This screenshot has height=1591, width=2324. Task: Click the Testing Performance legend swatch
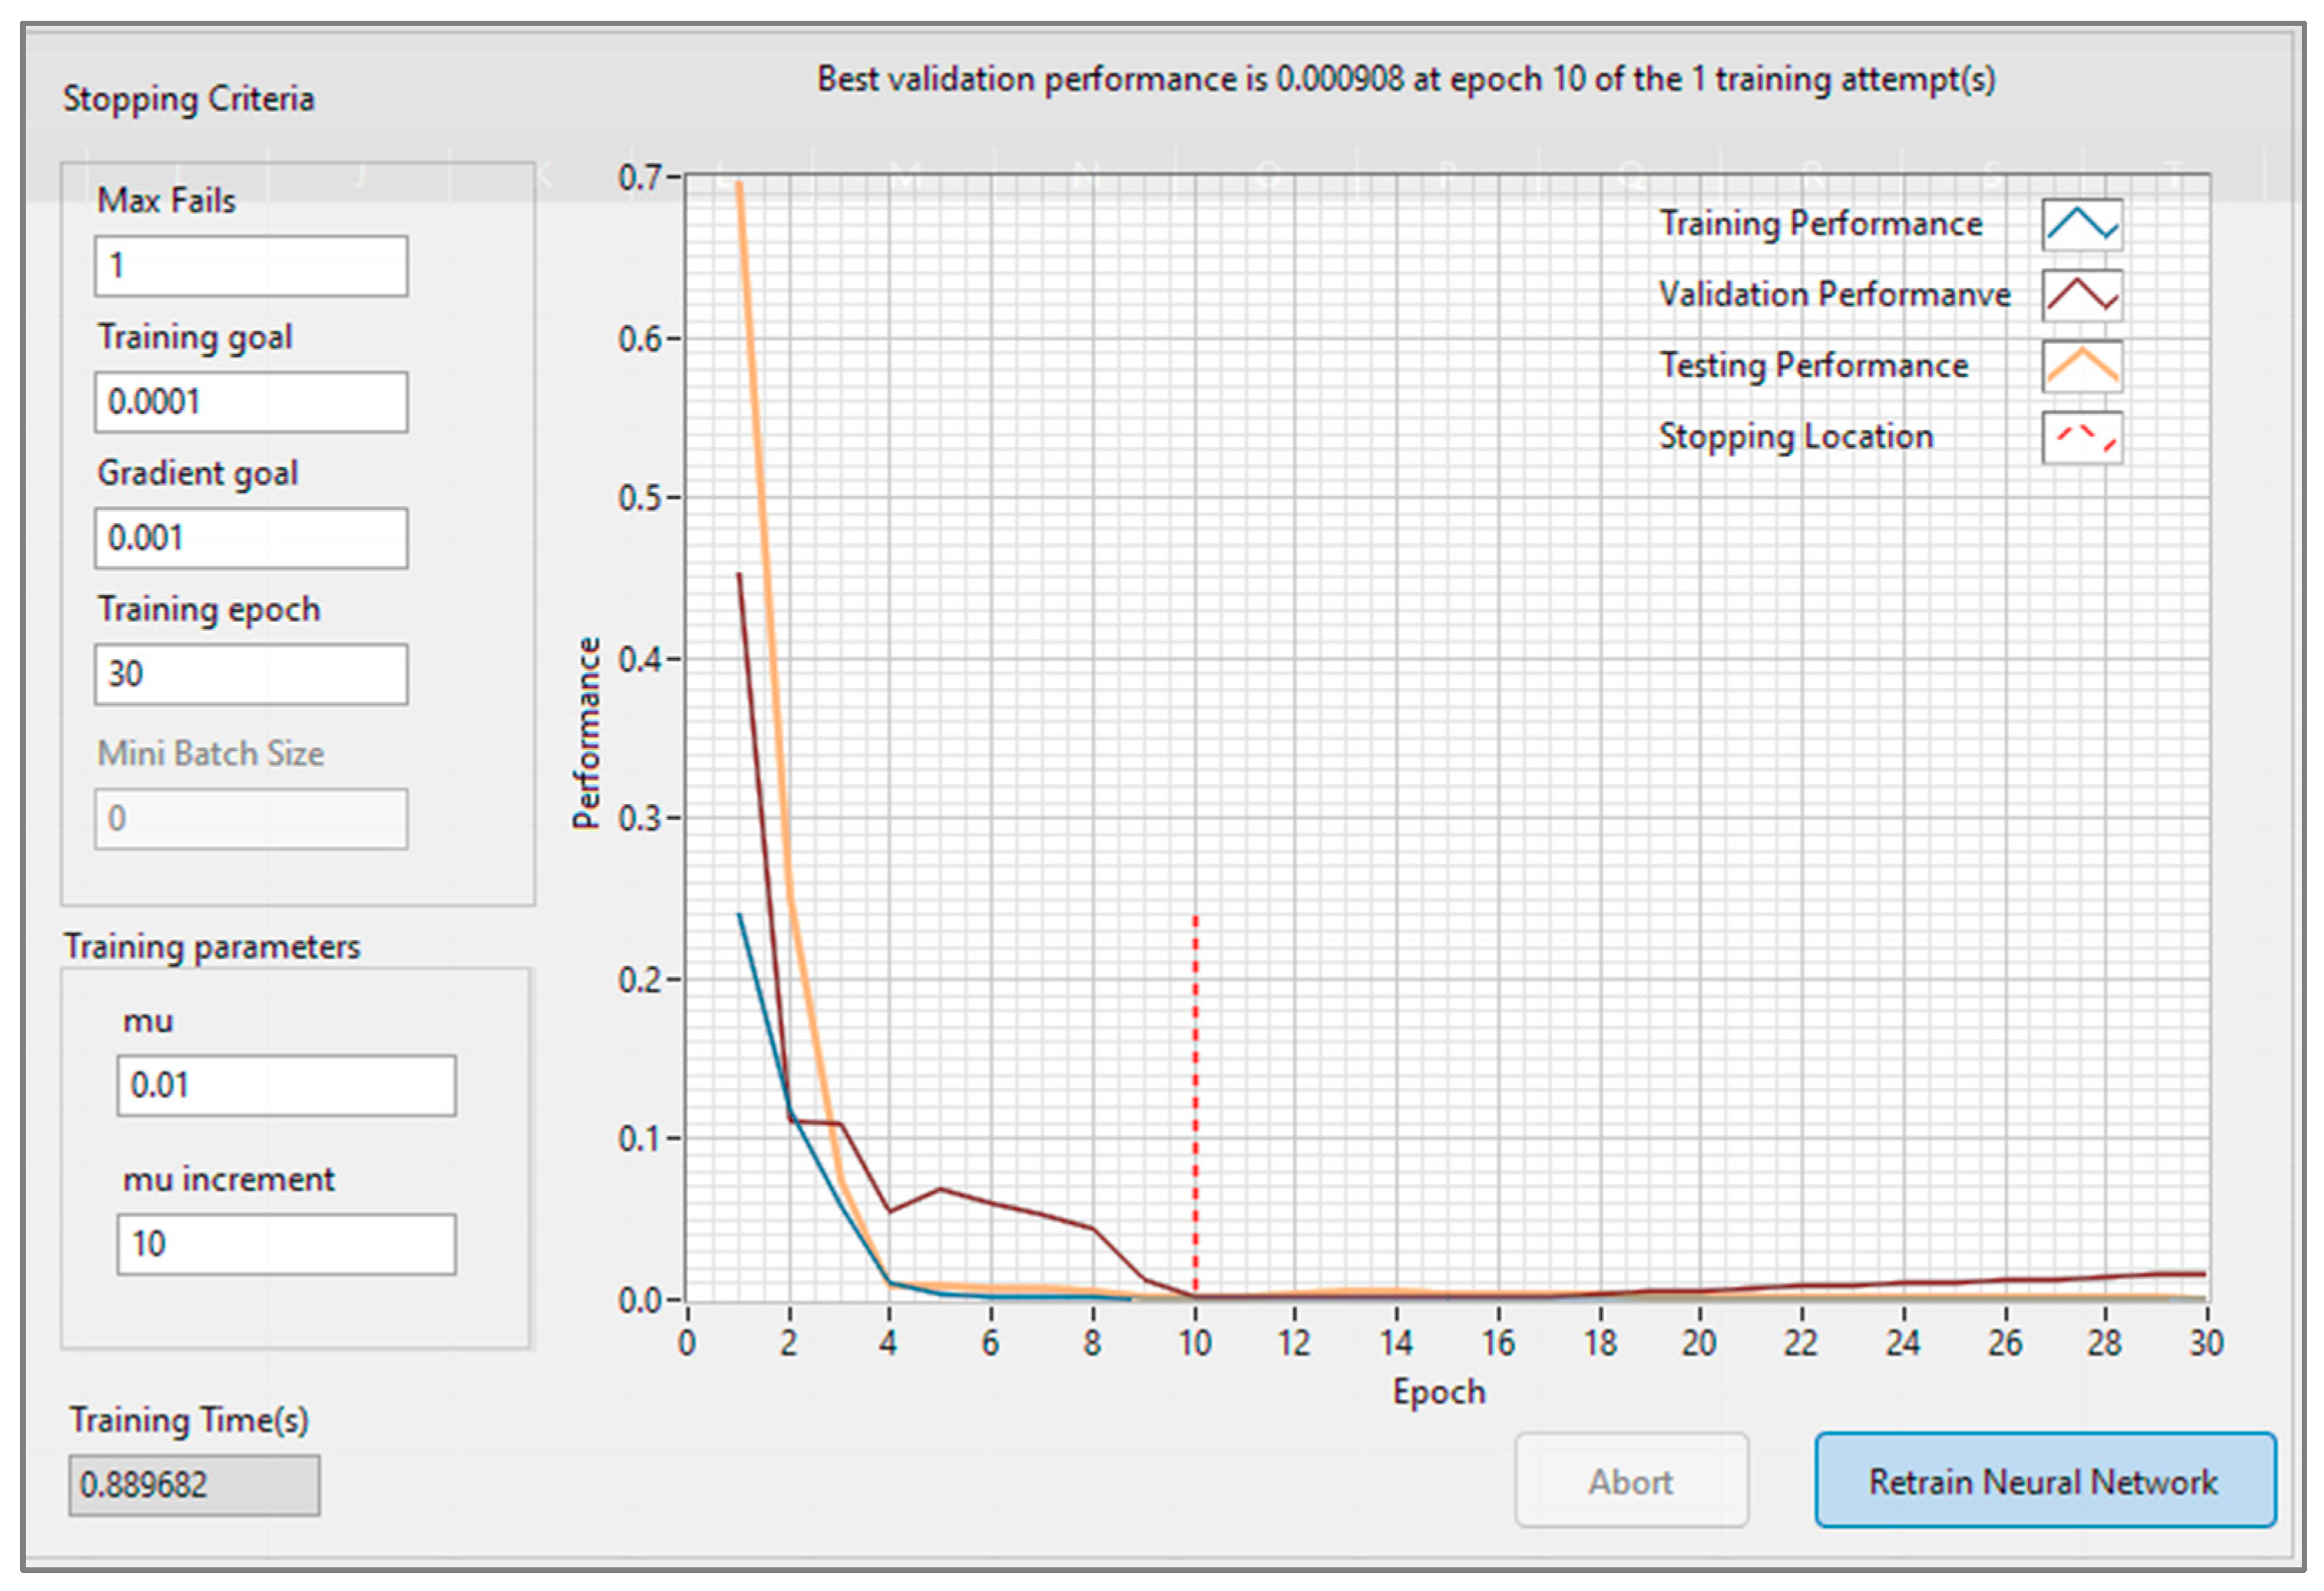[x=2081, y=366]
